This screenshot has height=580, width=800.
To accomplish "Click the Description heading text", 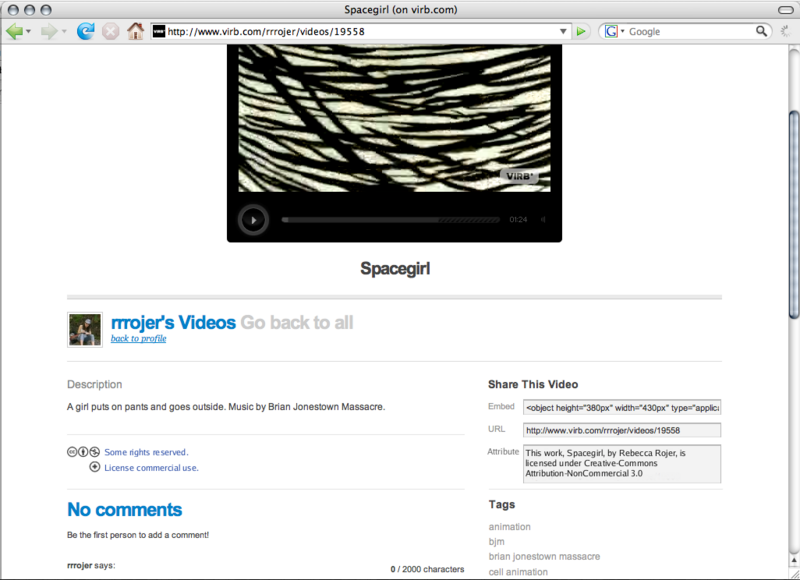I will (x=94, y=384).
